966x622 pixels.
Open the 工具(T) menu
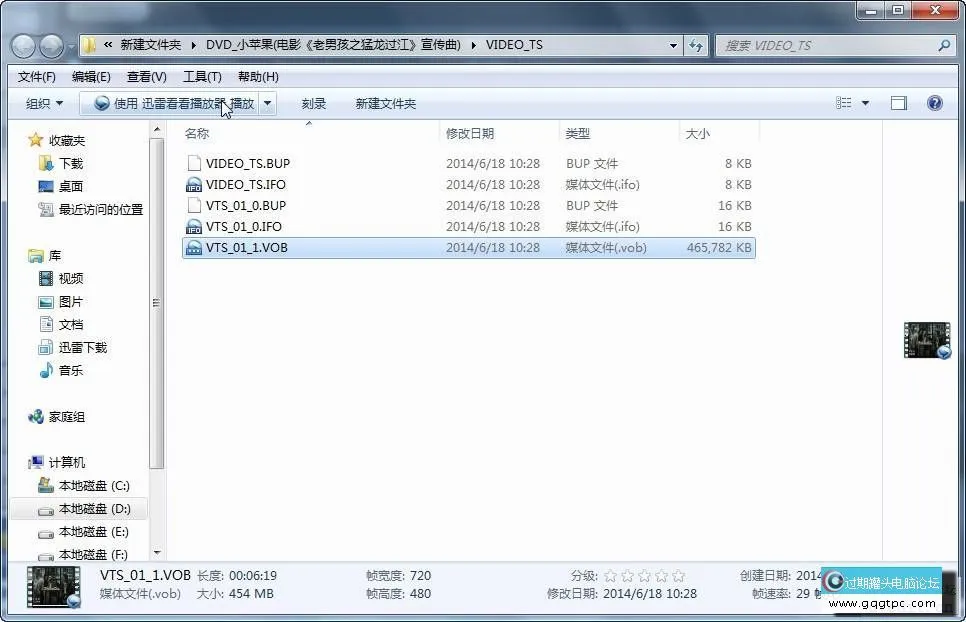tap(201, 76)
